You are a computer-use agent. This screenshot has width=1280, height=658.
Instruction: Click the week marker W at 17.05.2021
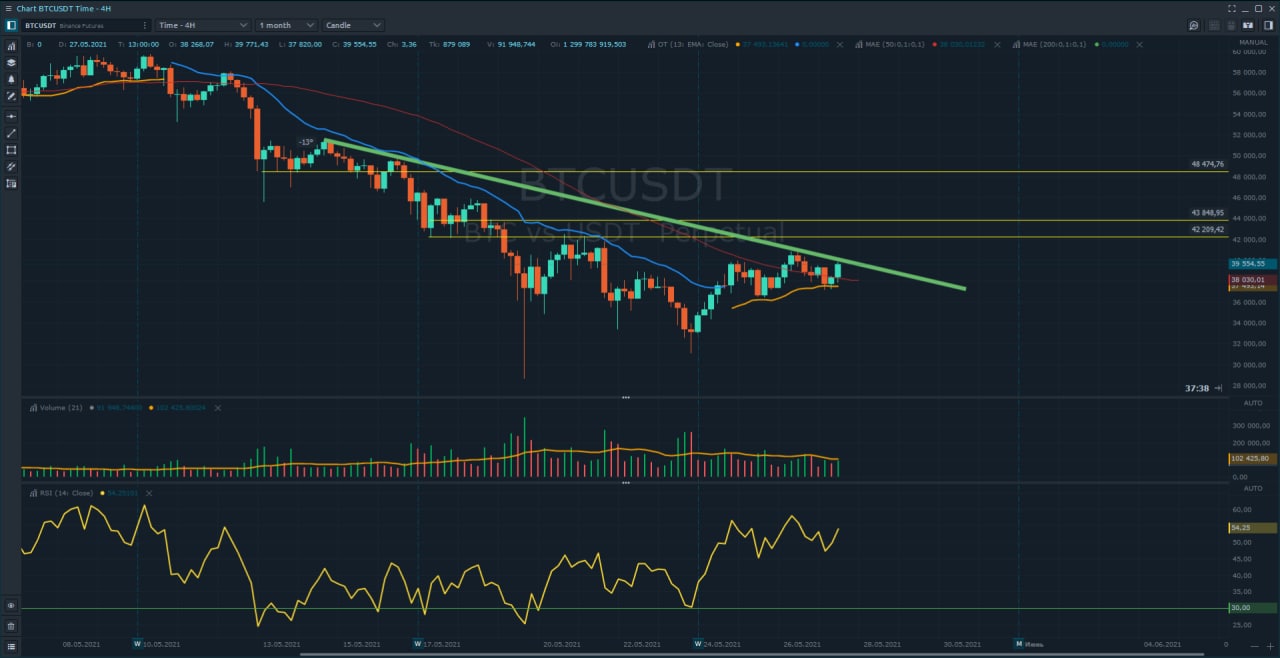tap(418, 644)
